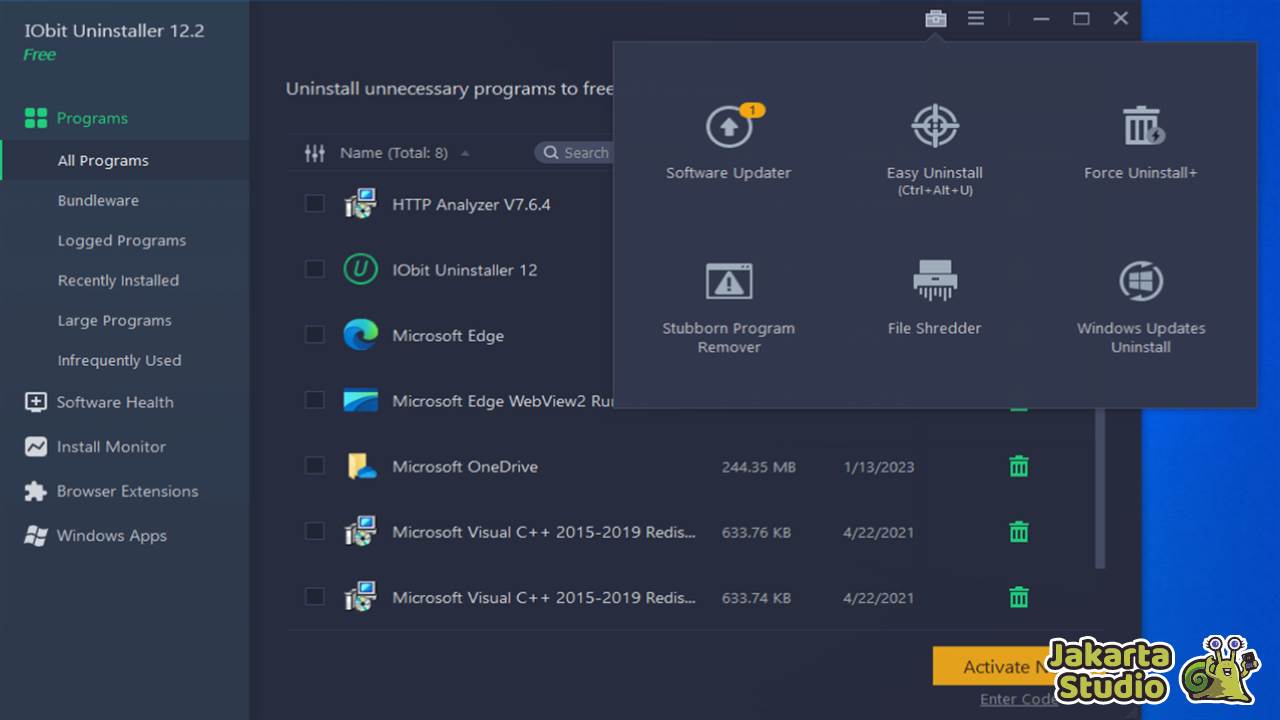The height and width of the screenshot is (720, 1280).
Task: Tick the Microsoft OneDrive checkbox
Action: click(314, 466)
